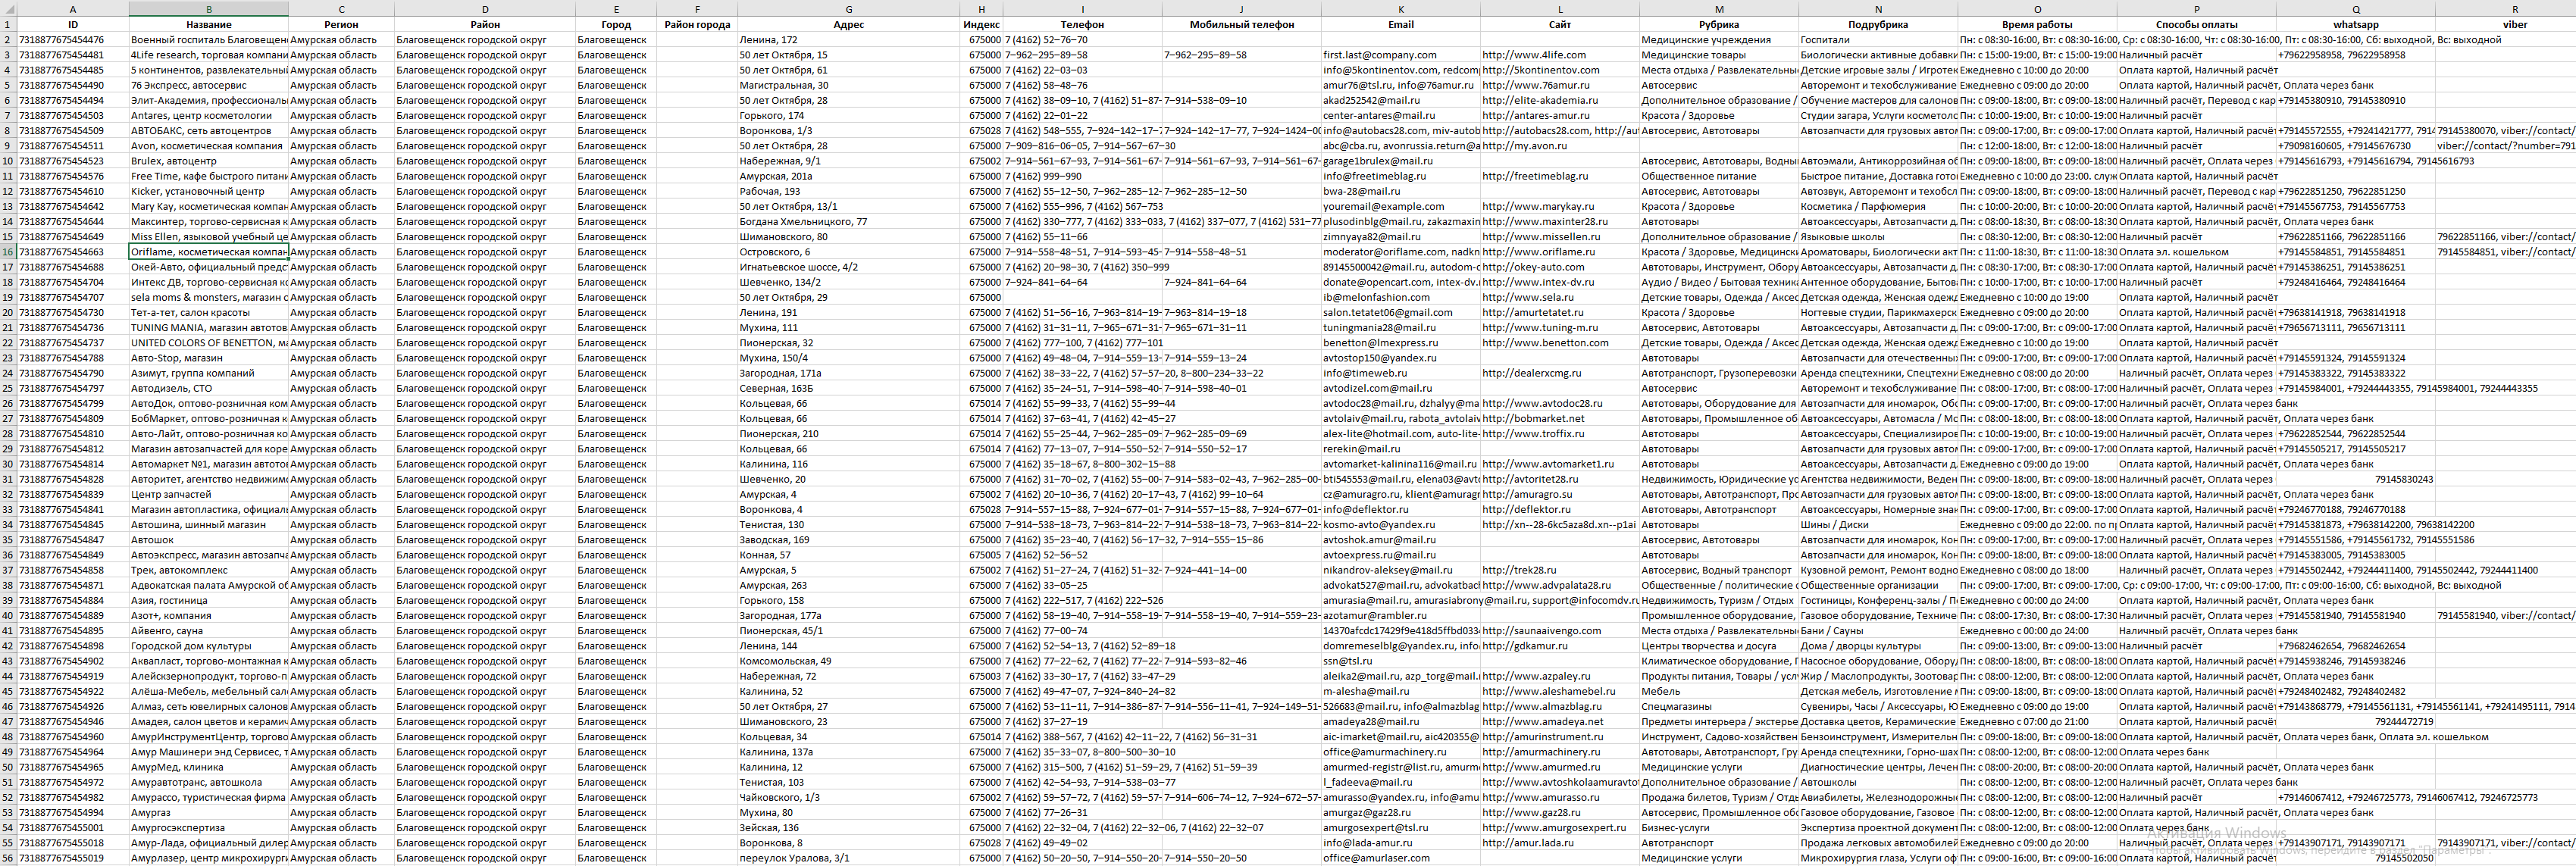
Task: Select the 'Тет-а-тет, салон красоты' cell
Action: (208, 313)
